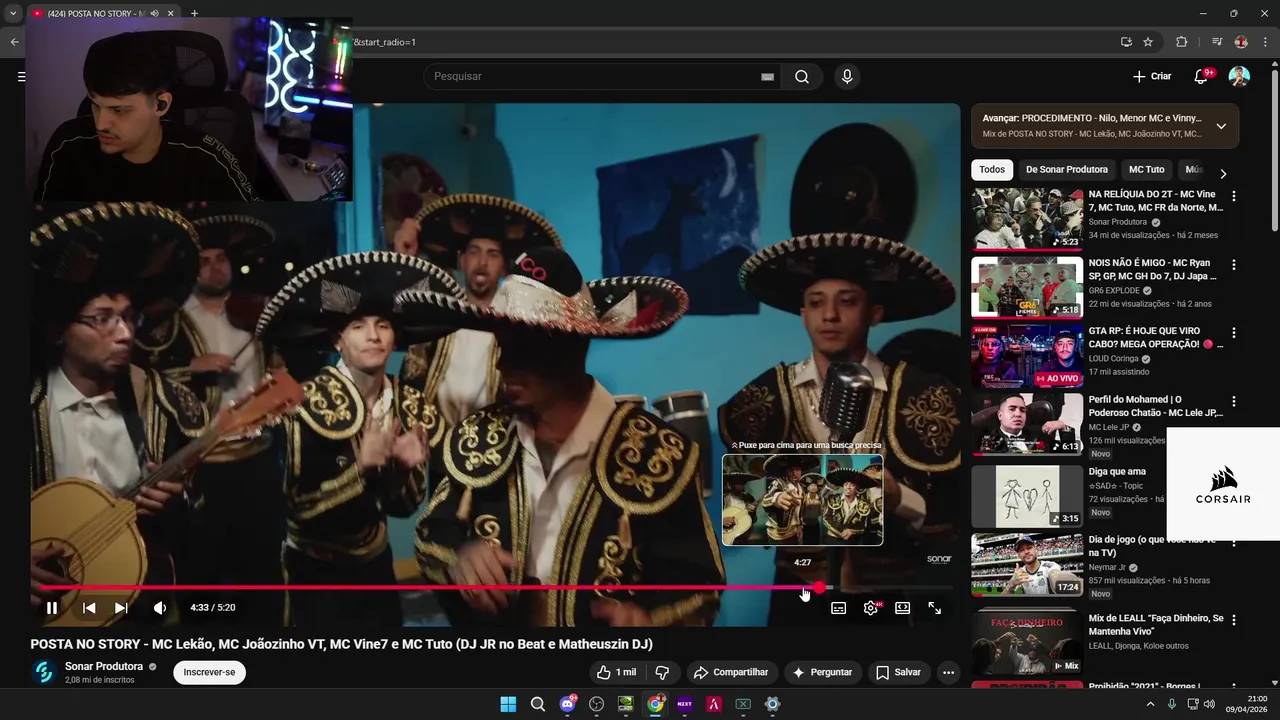Open options for Perfil do Mohamed video
This screenshot has height=720, width=1280.
click(1233, 402)
